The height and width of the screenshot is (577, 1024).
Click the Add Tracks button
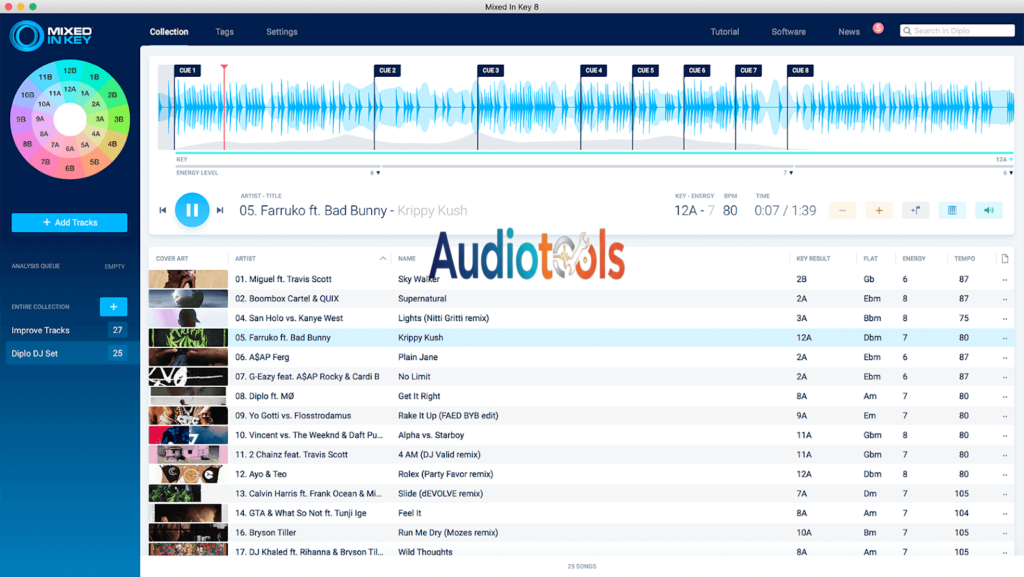(x=69, y=222)
